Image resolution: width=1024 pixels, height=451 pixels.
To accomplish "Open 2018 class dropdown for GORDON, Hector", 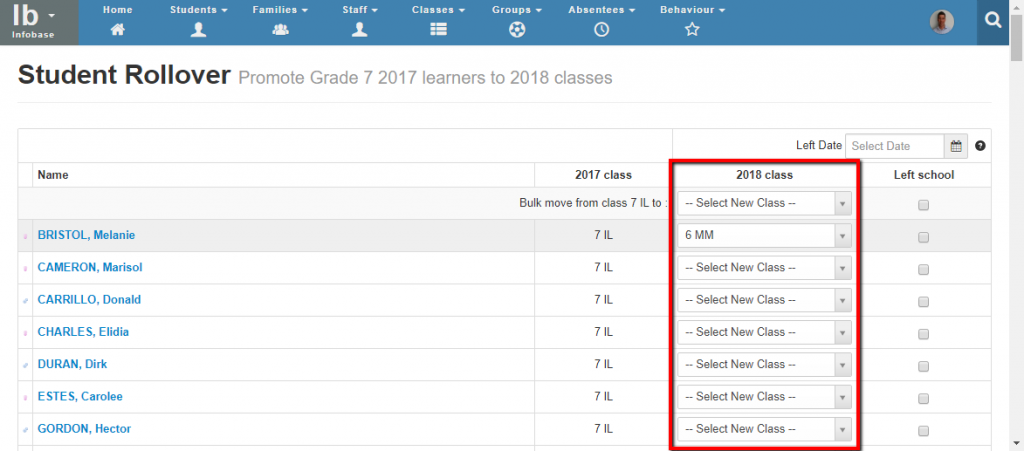I will (764, 429).
